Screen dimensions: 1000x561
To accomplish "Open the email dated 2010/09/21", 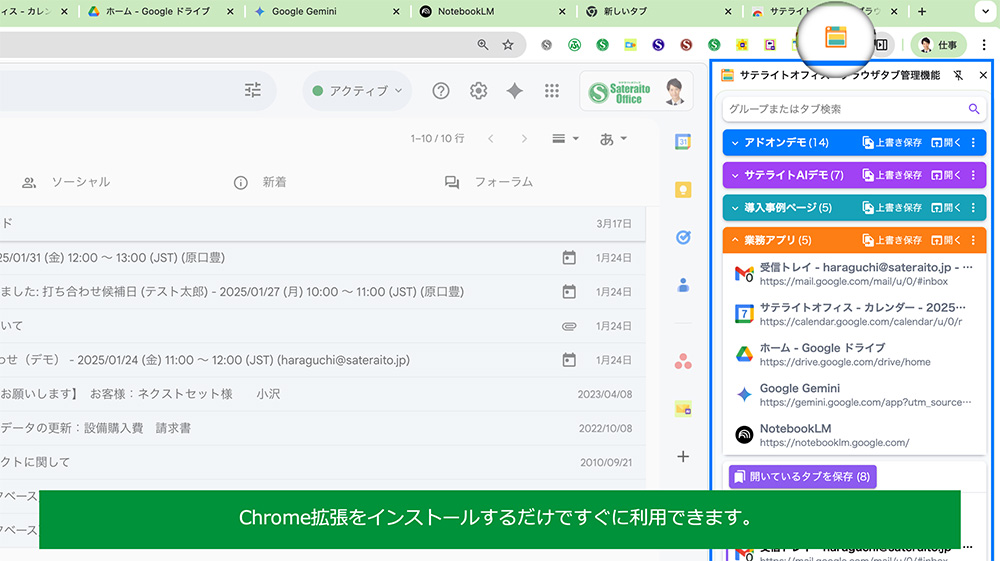I will [323, 462].
